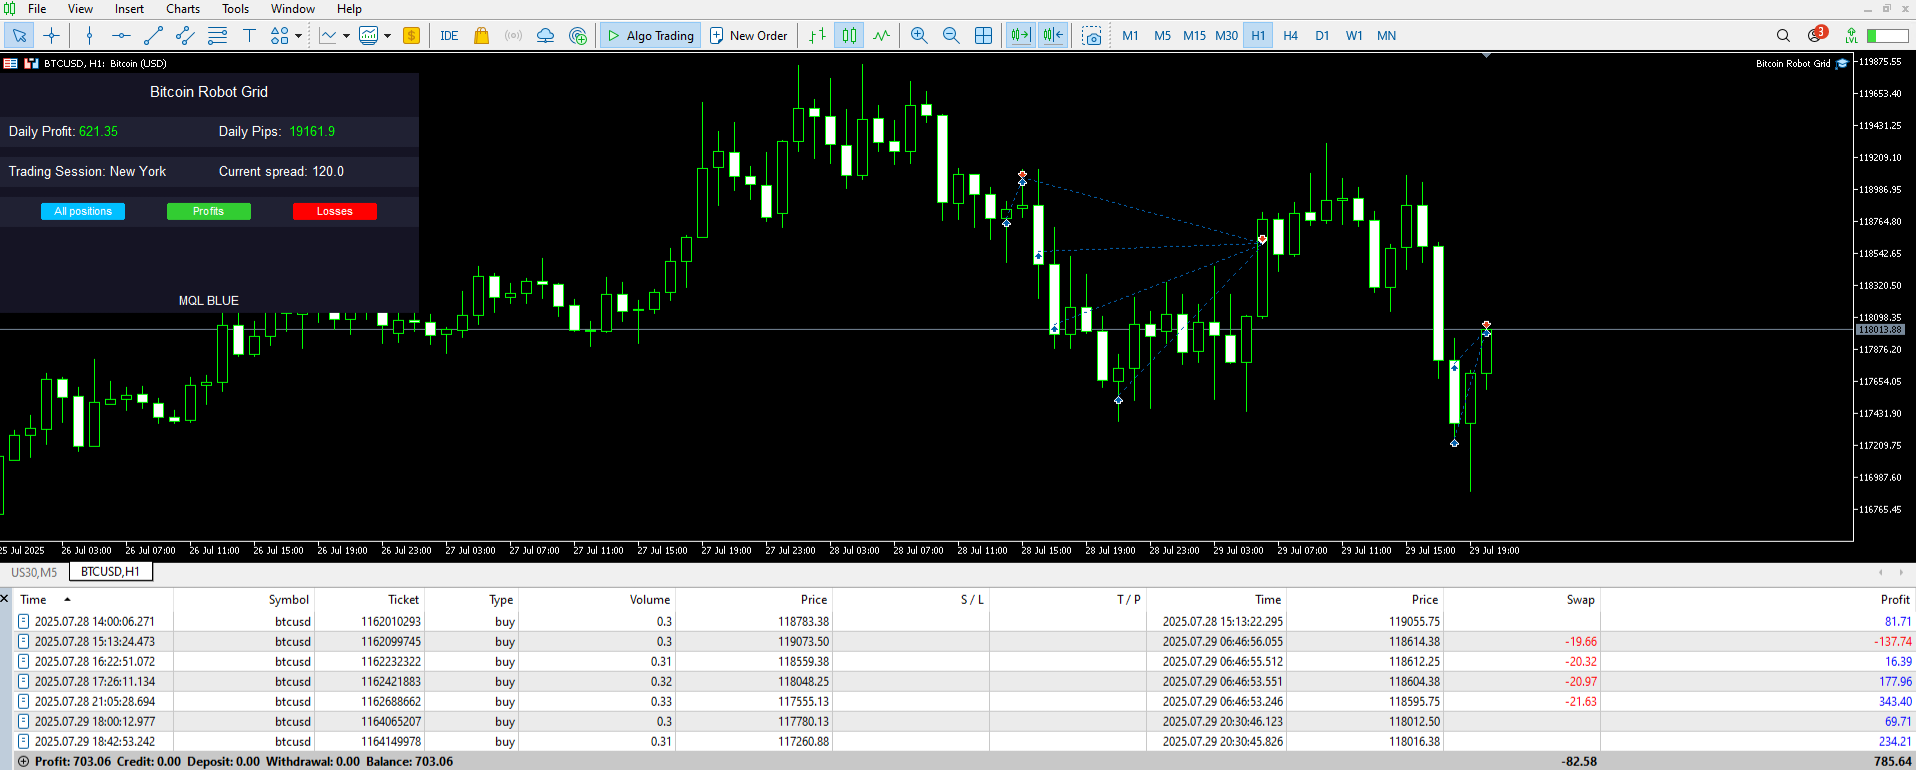
Task: Select the vertical line drawing tool
Action: pyautogui.click(x=90, y=36)
